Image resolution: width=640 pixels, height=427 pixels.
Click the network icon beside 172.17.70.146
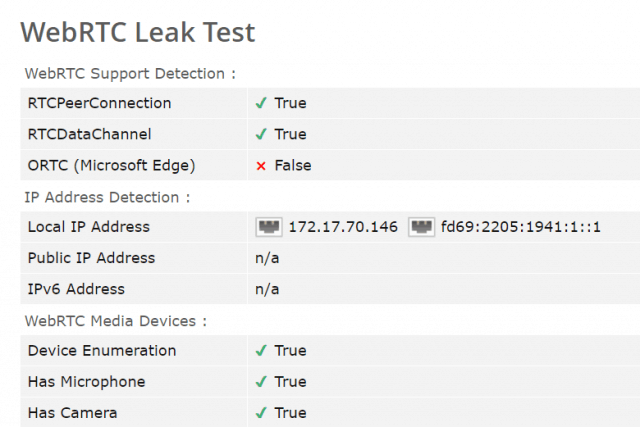click(x=269, y=227)
